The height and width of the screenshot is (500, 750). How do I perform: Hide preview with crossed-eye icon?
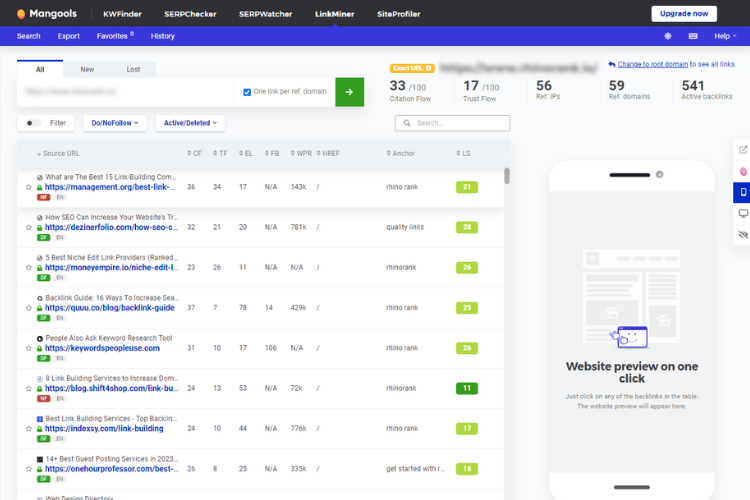coord(743,234)
